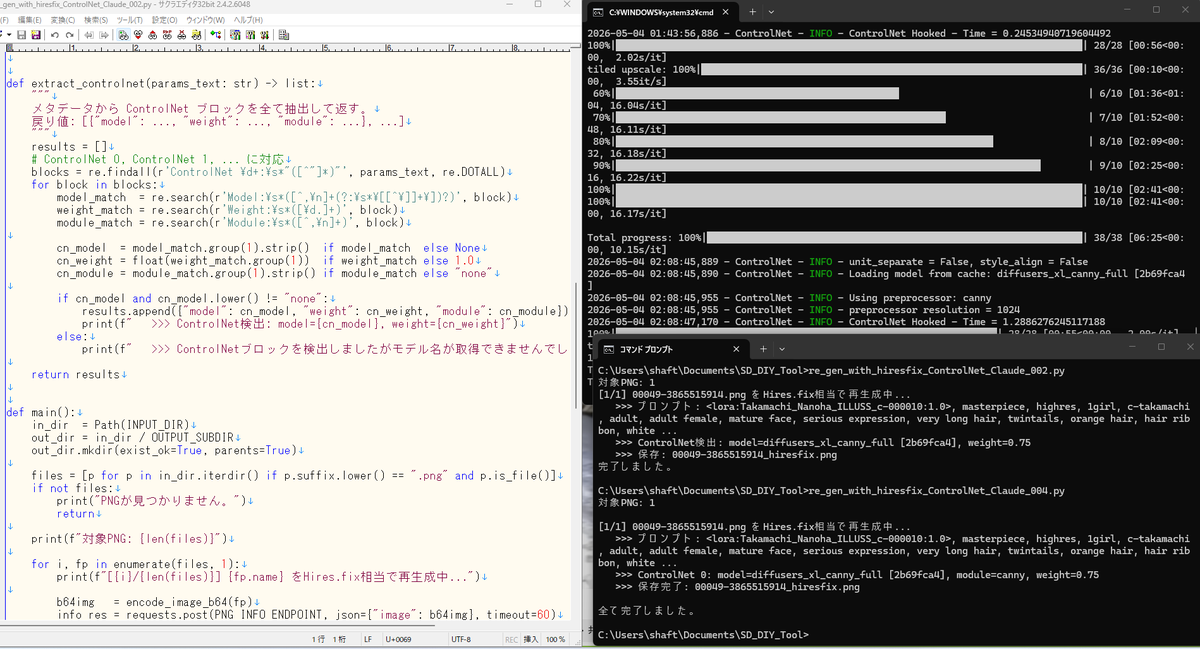Jump to previous position in move history

click(x=87, y=34)
